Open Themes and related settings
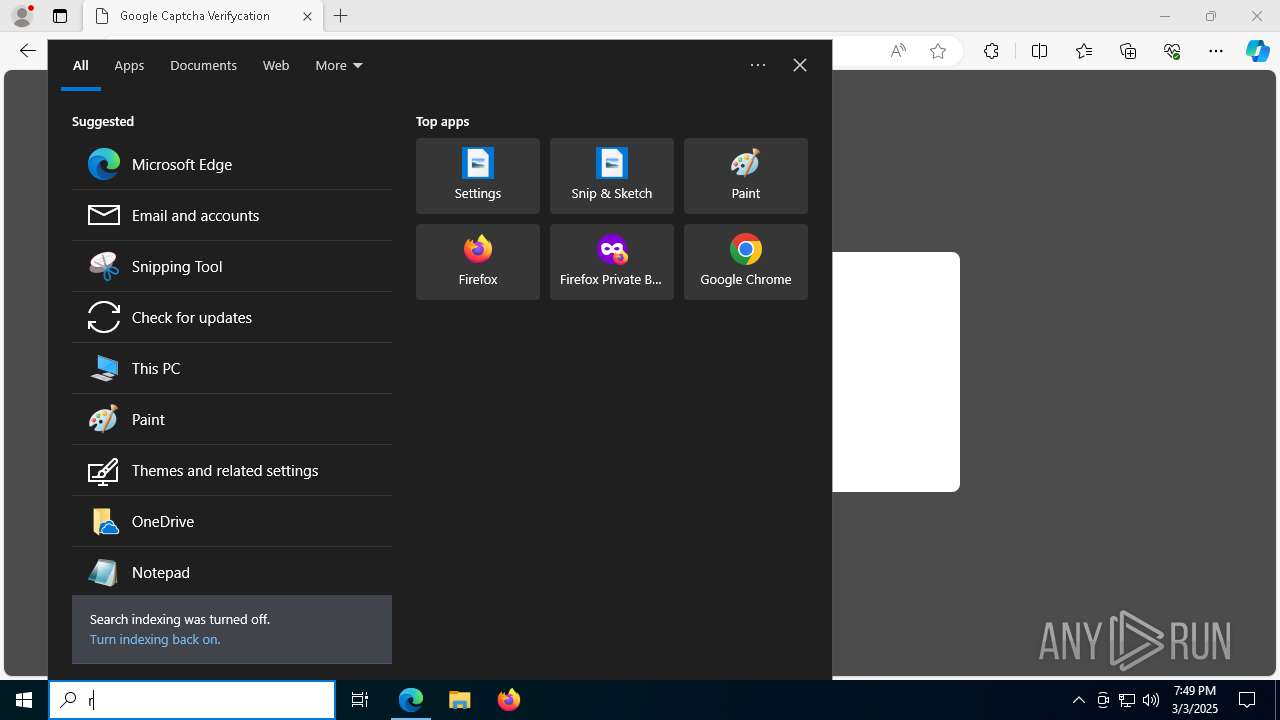Image resolution: width=1280 pixels, height=720 pixels. pyautogui.click(x=231, y=470)
